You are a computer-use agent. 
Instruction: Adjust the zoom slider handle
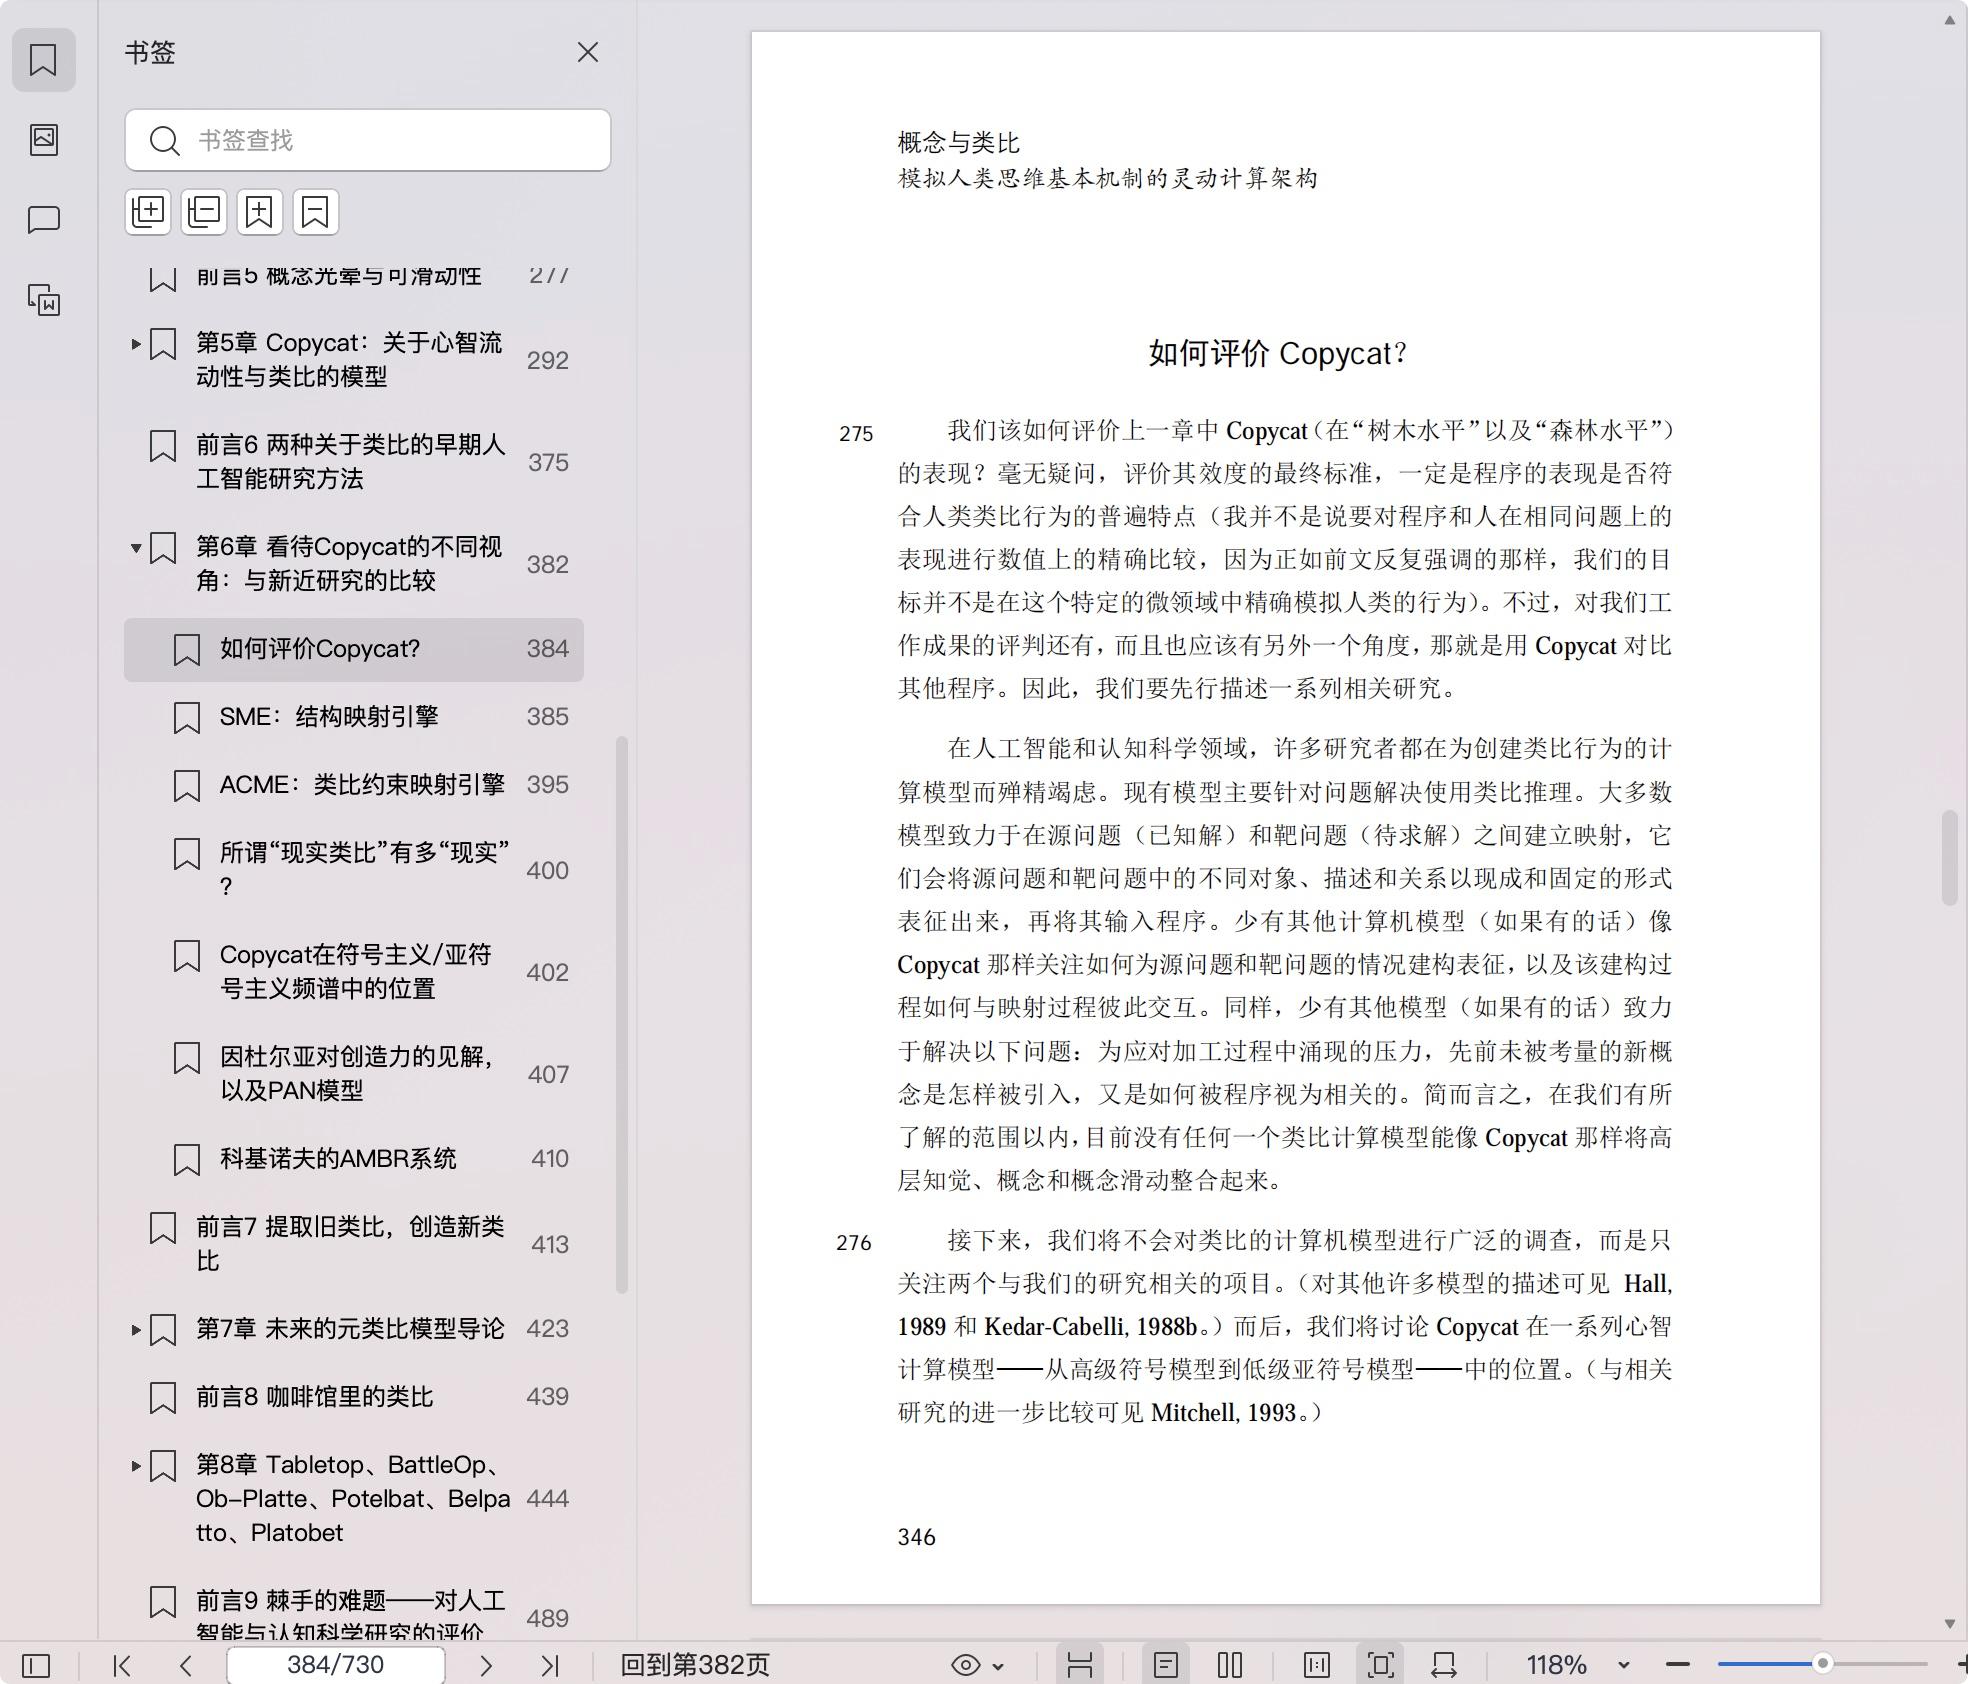click(x=1823, y=1664)
